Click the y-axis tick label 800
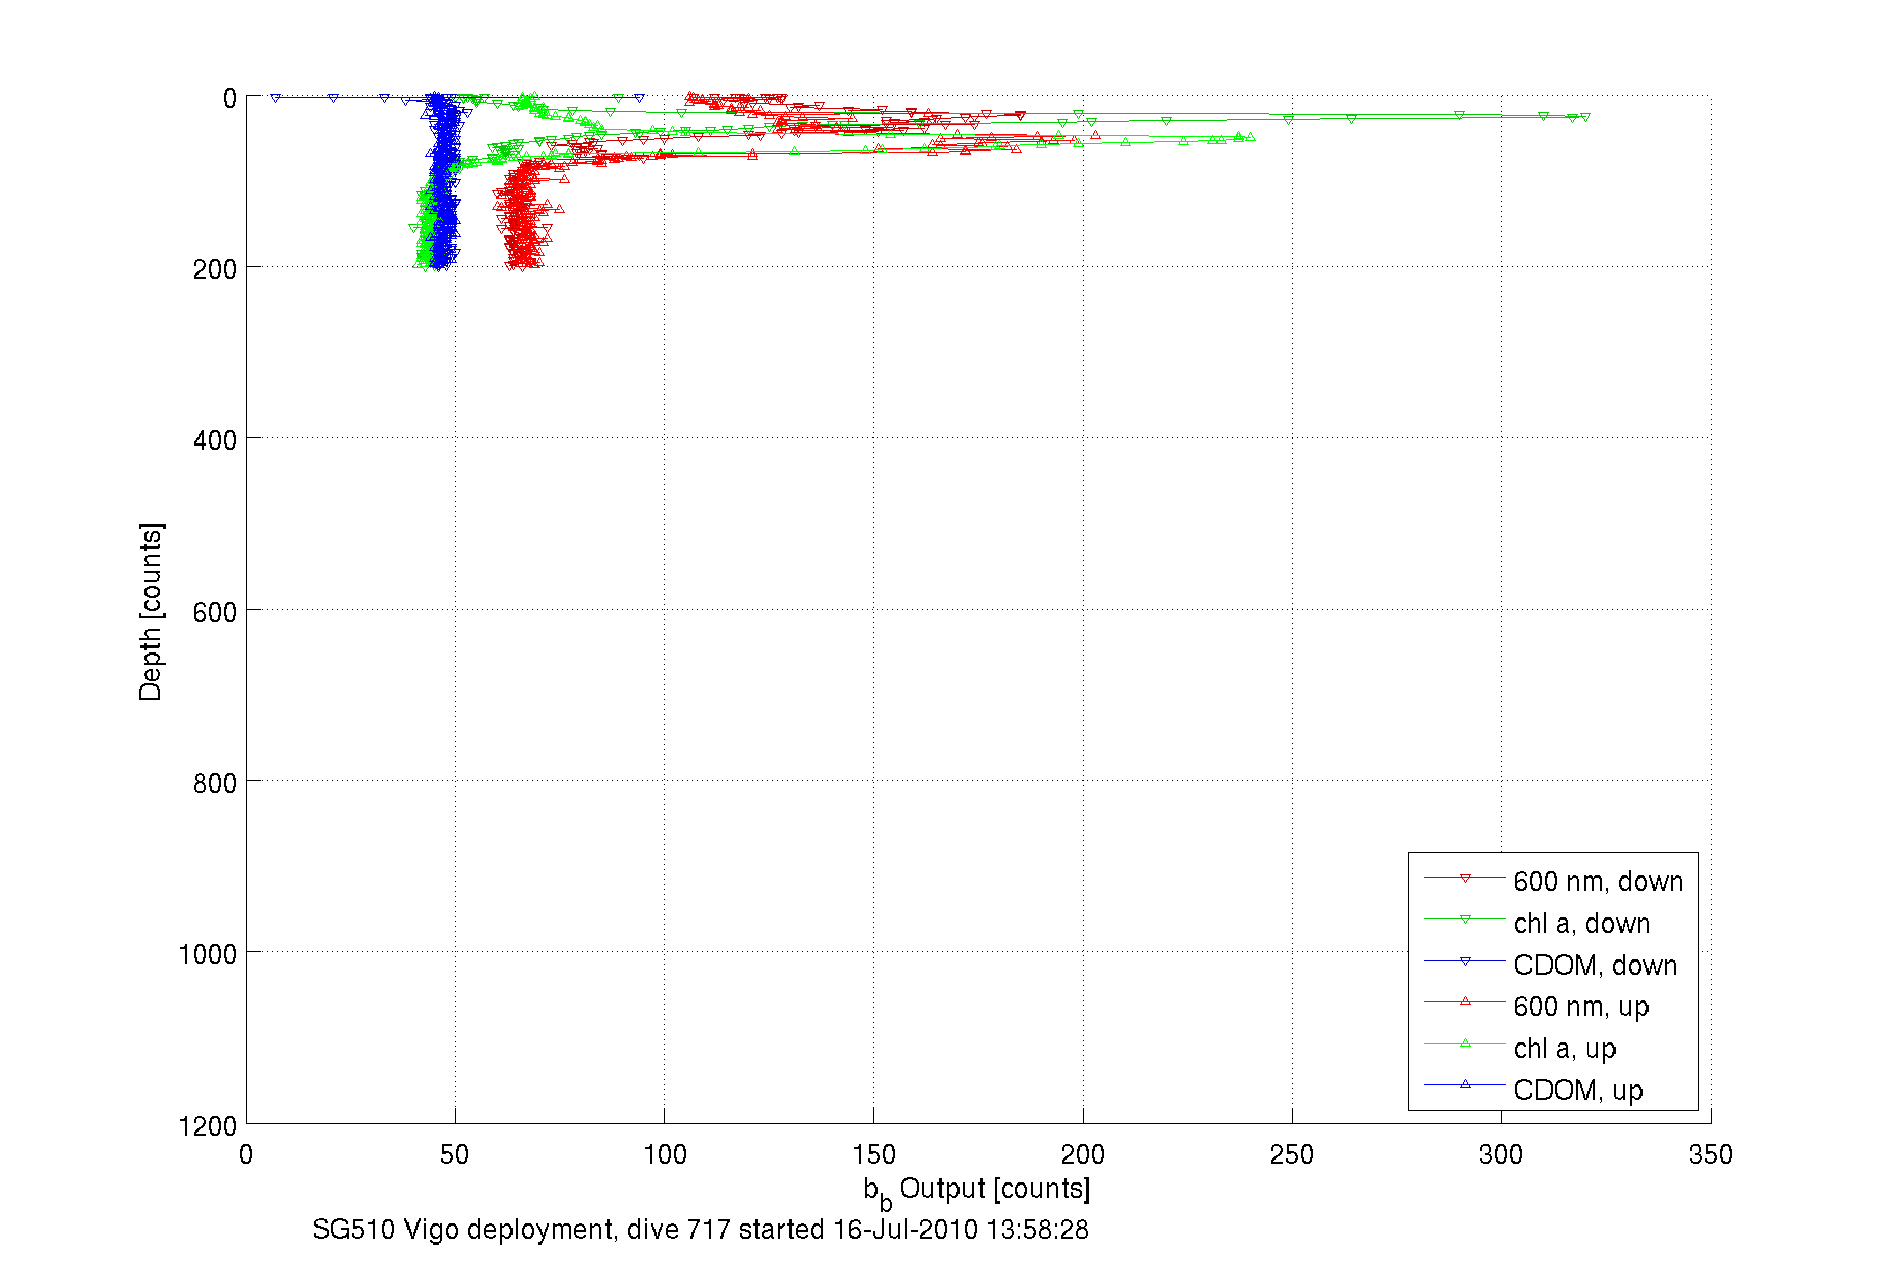The image size is (1891, 1262). [215, 783]
